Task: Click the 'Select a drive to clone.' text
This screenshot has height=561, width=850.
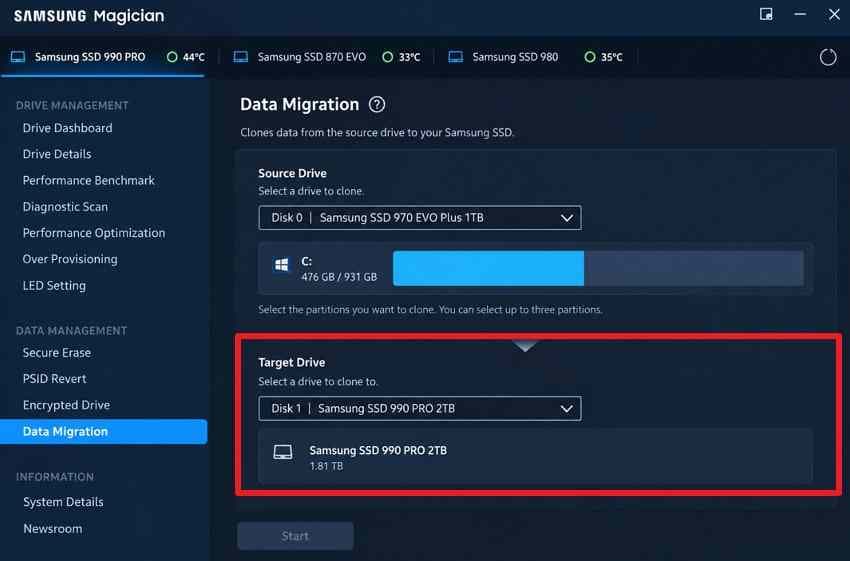Action: pyautogui.click(x=311, y=191)
